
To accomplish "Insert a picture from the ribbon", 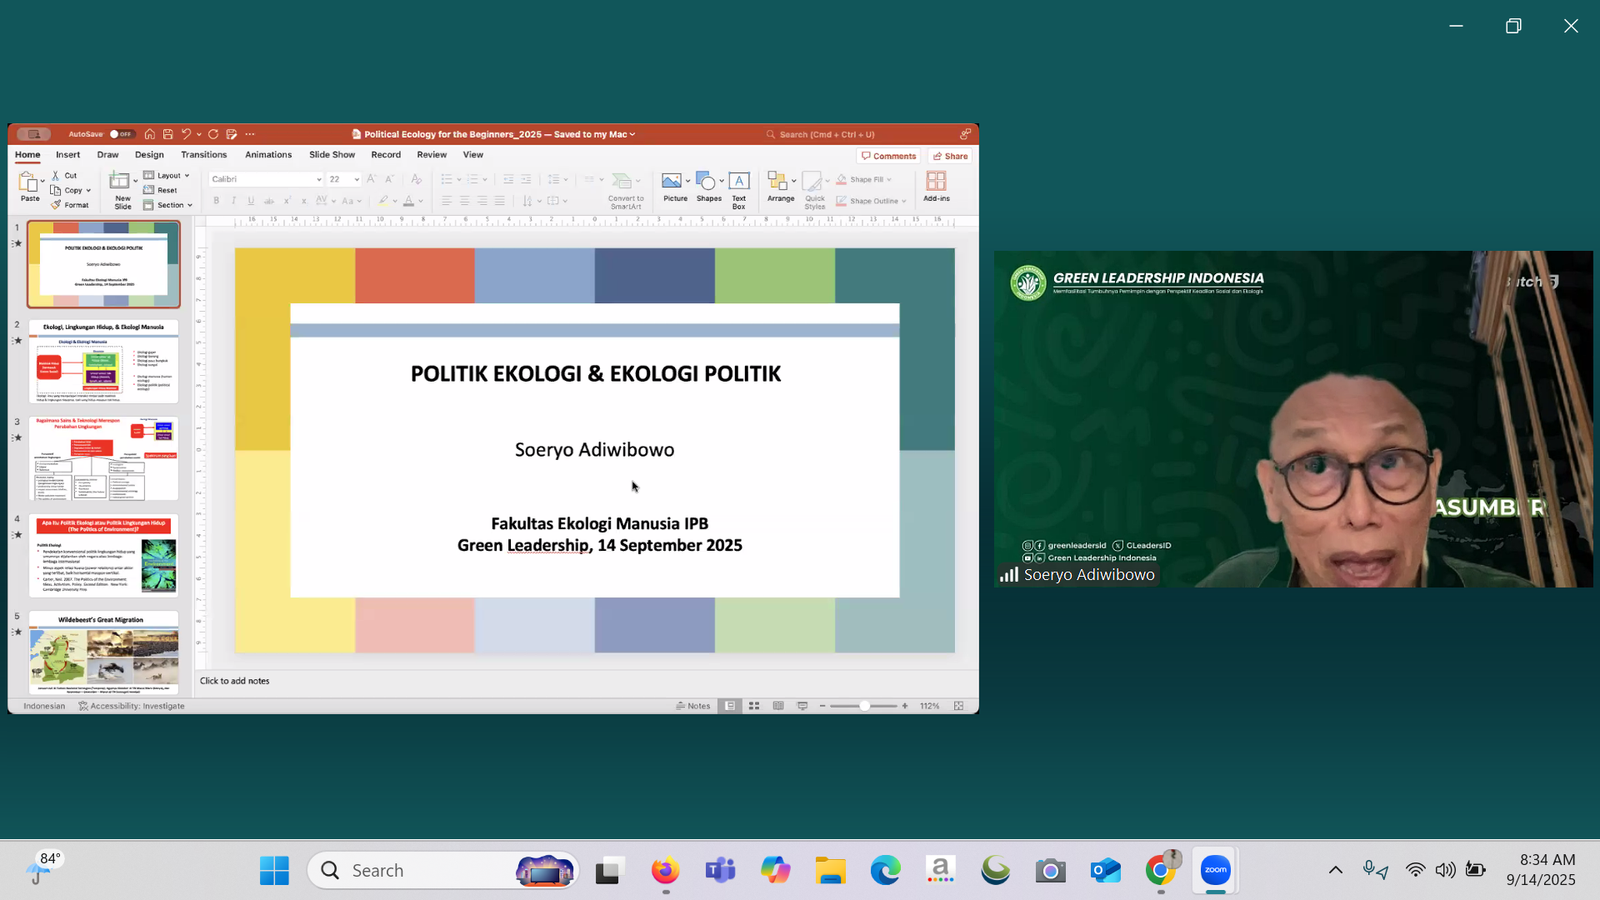I will tap(672, 182).
